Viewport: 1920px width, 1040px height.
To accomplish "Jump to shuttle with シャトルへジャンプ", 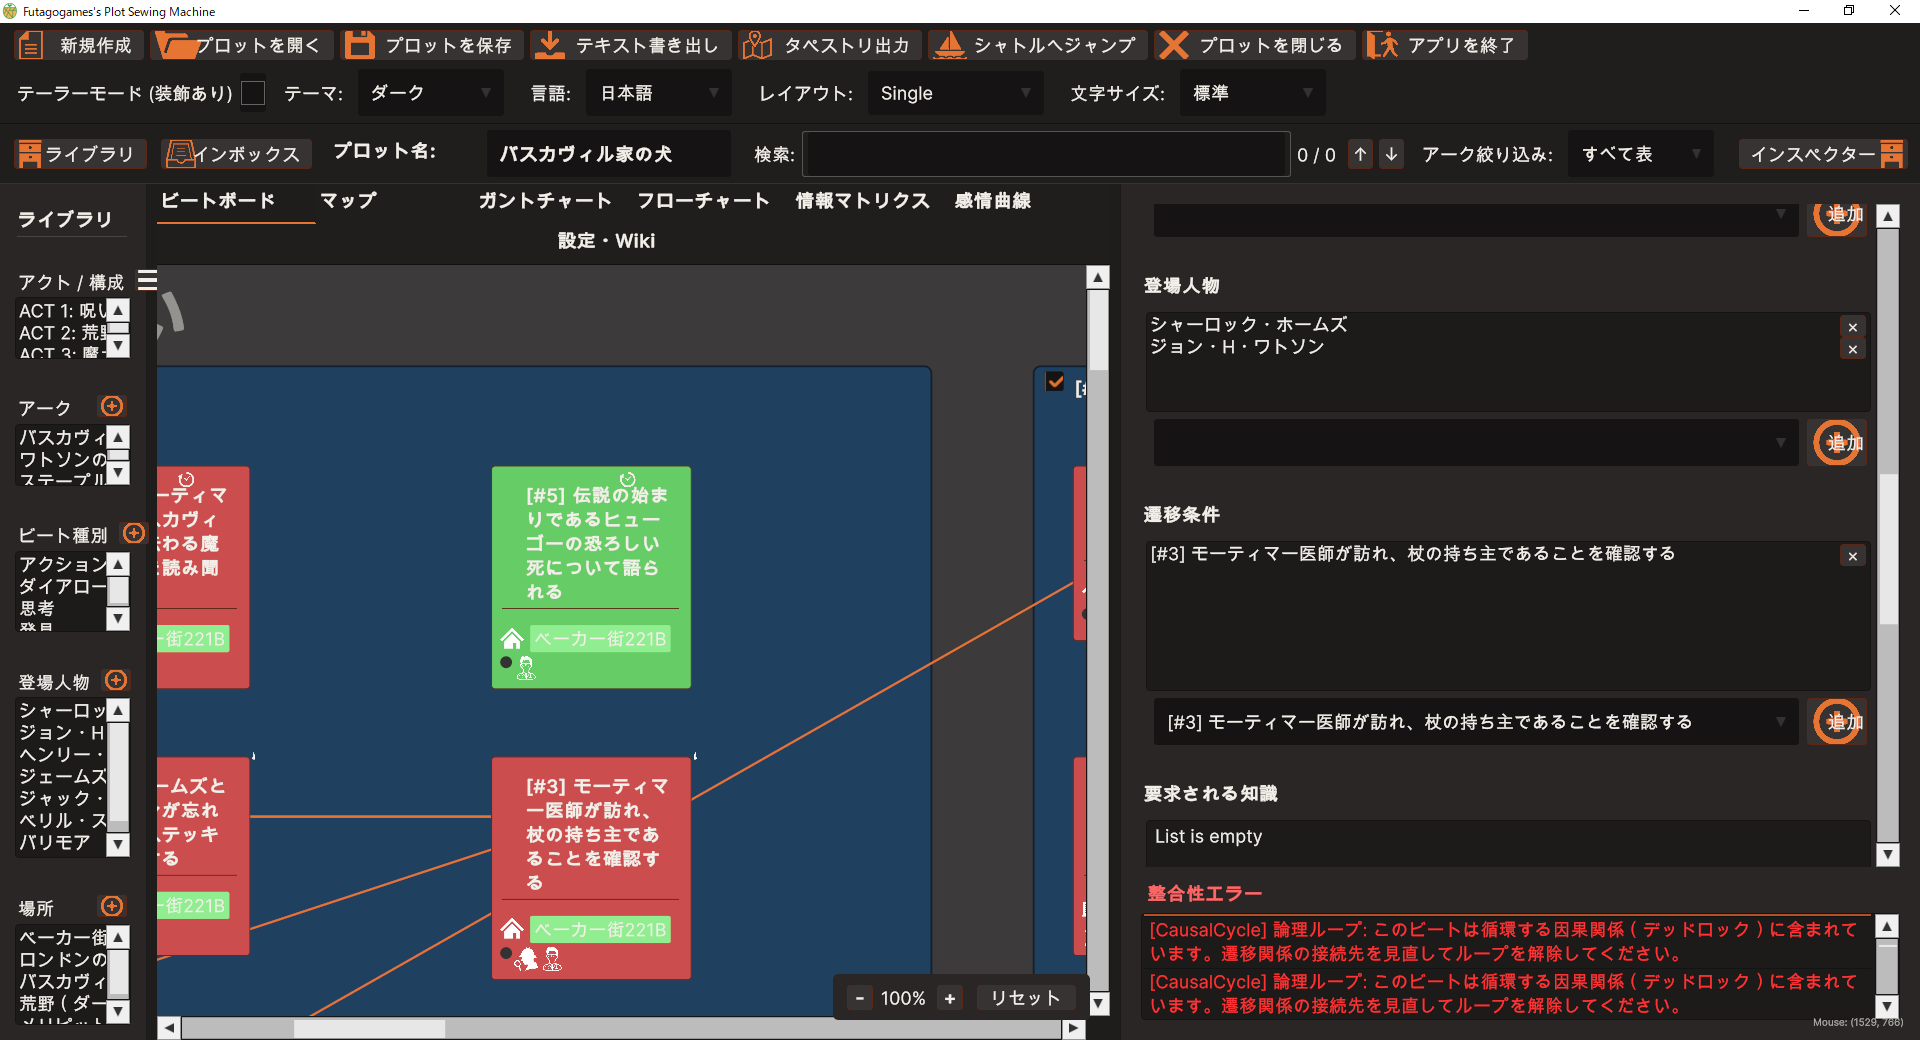I will [x=1037, y=45].
